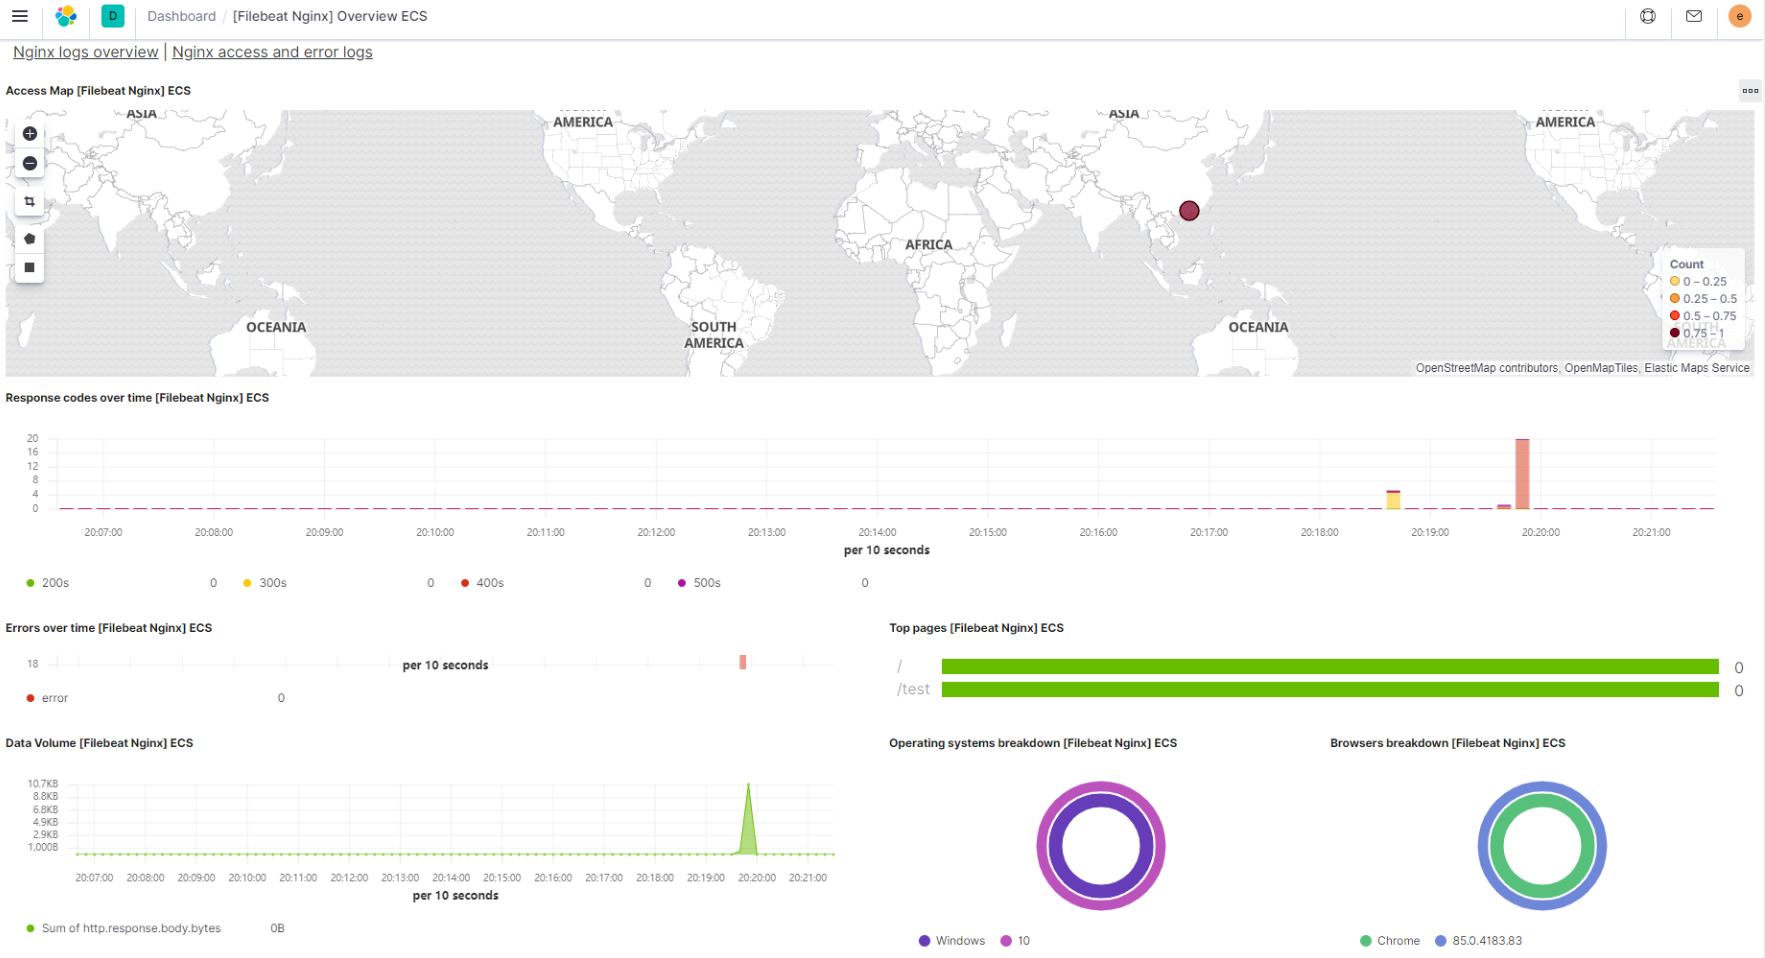The image size is (1765, 958).
Task: Go to the Dashboard breadcrumb
Action: (181, 16)
